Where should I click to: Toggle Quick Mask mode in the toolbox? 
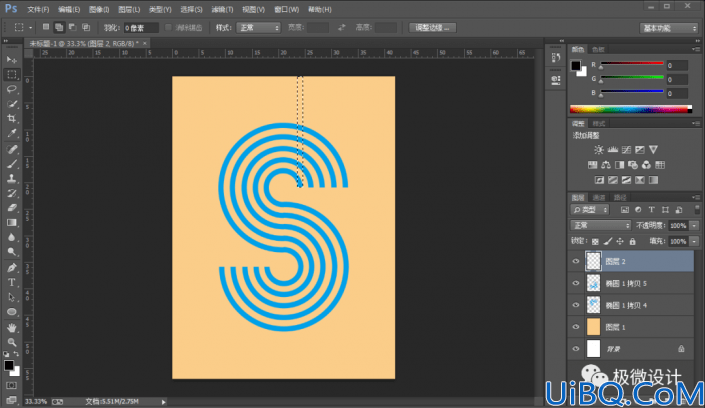click(x=11, y=386)
